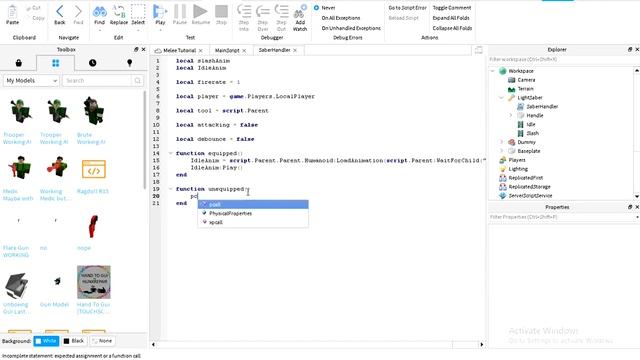Select the Never debug errors option
Viewport: 640px width, 360px height.
[x=325, y=8]
